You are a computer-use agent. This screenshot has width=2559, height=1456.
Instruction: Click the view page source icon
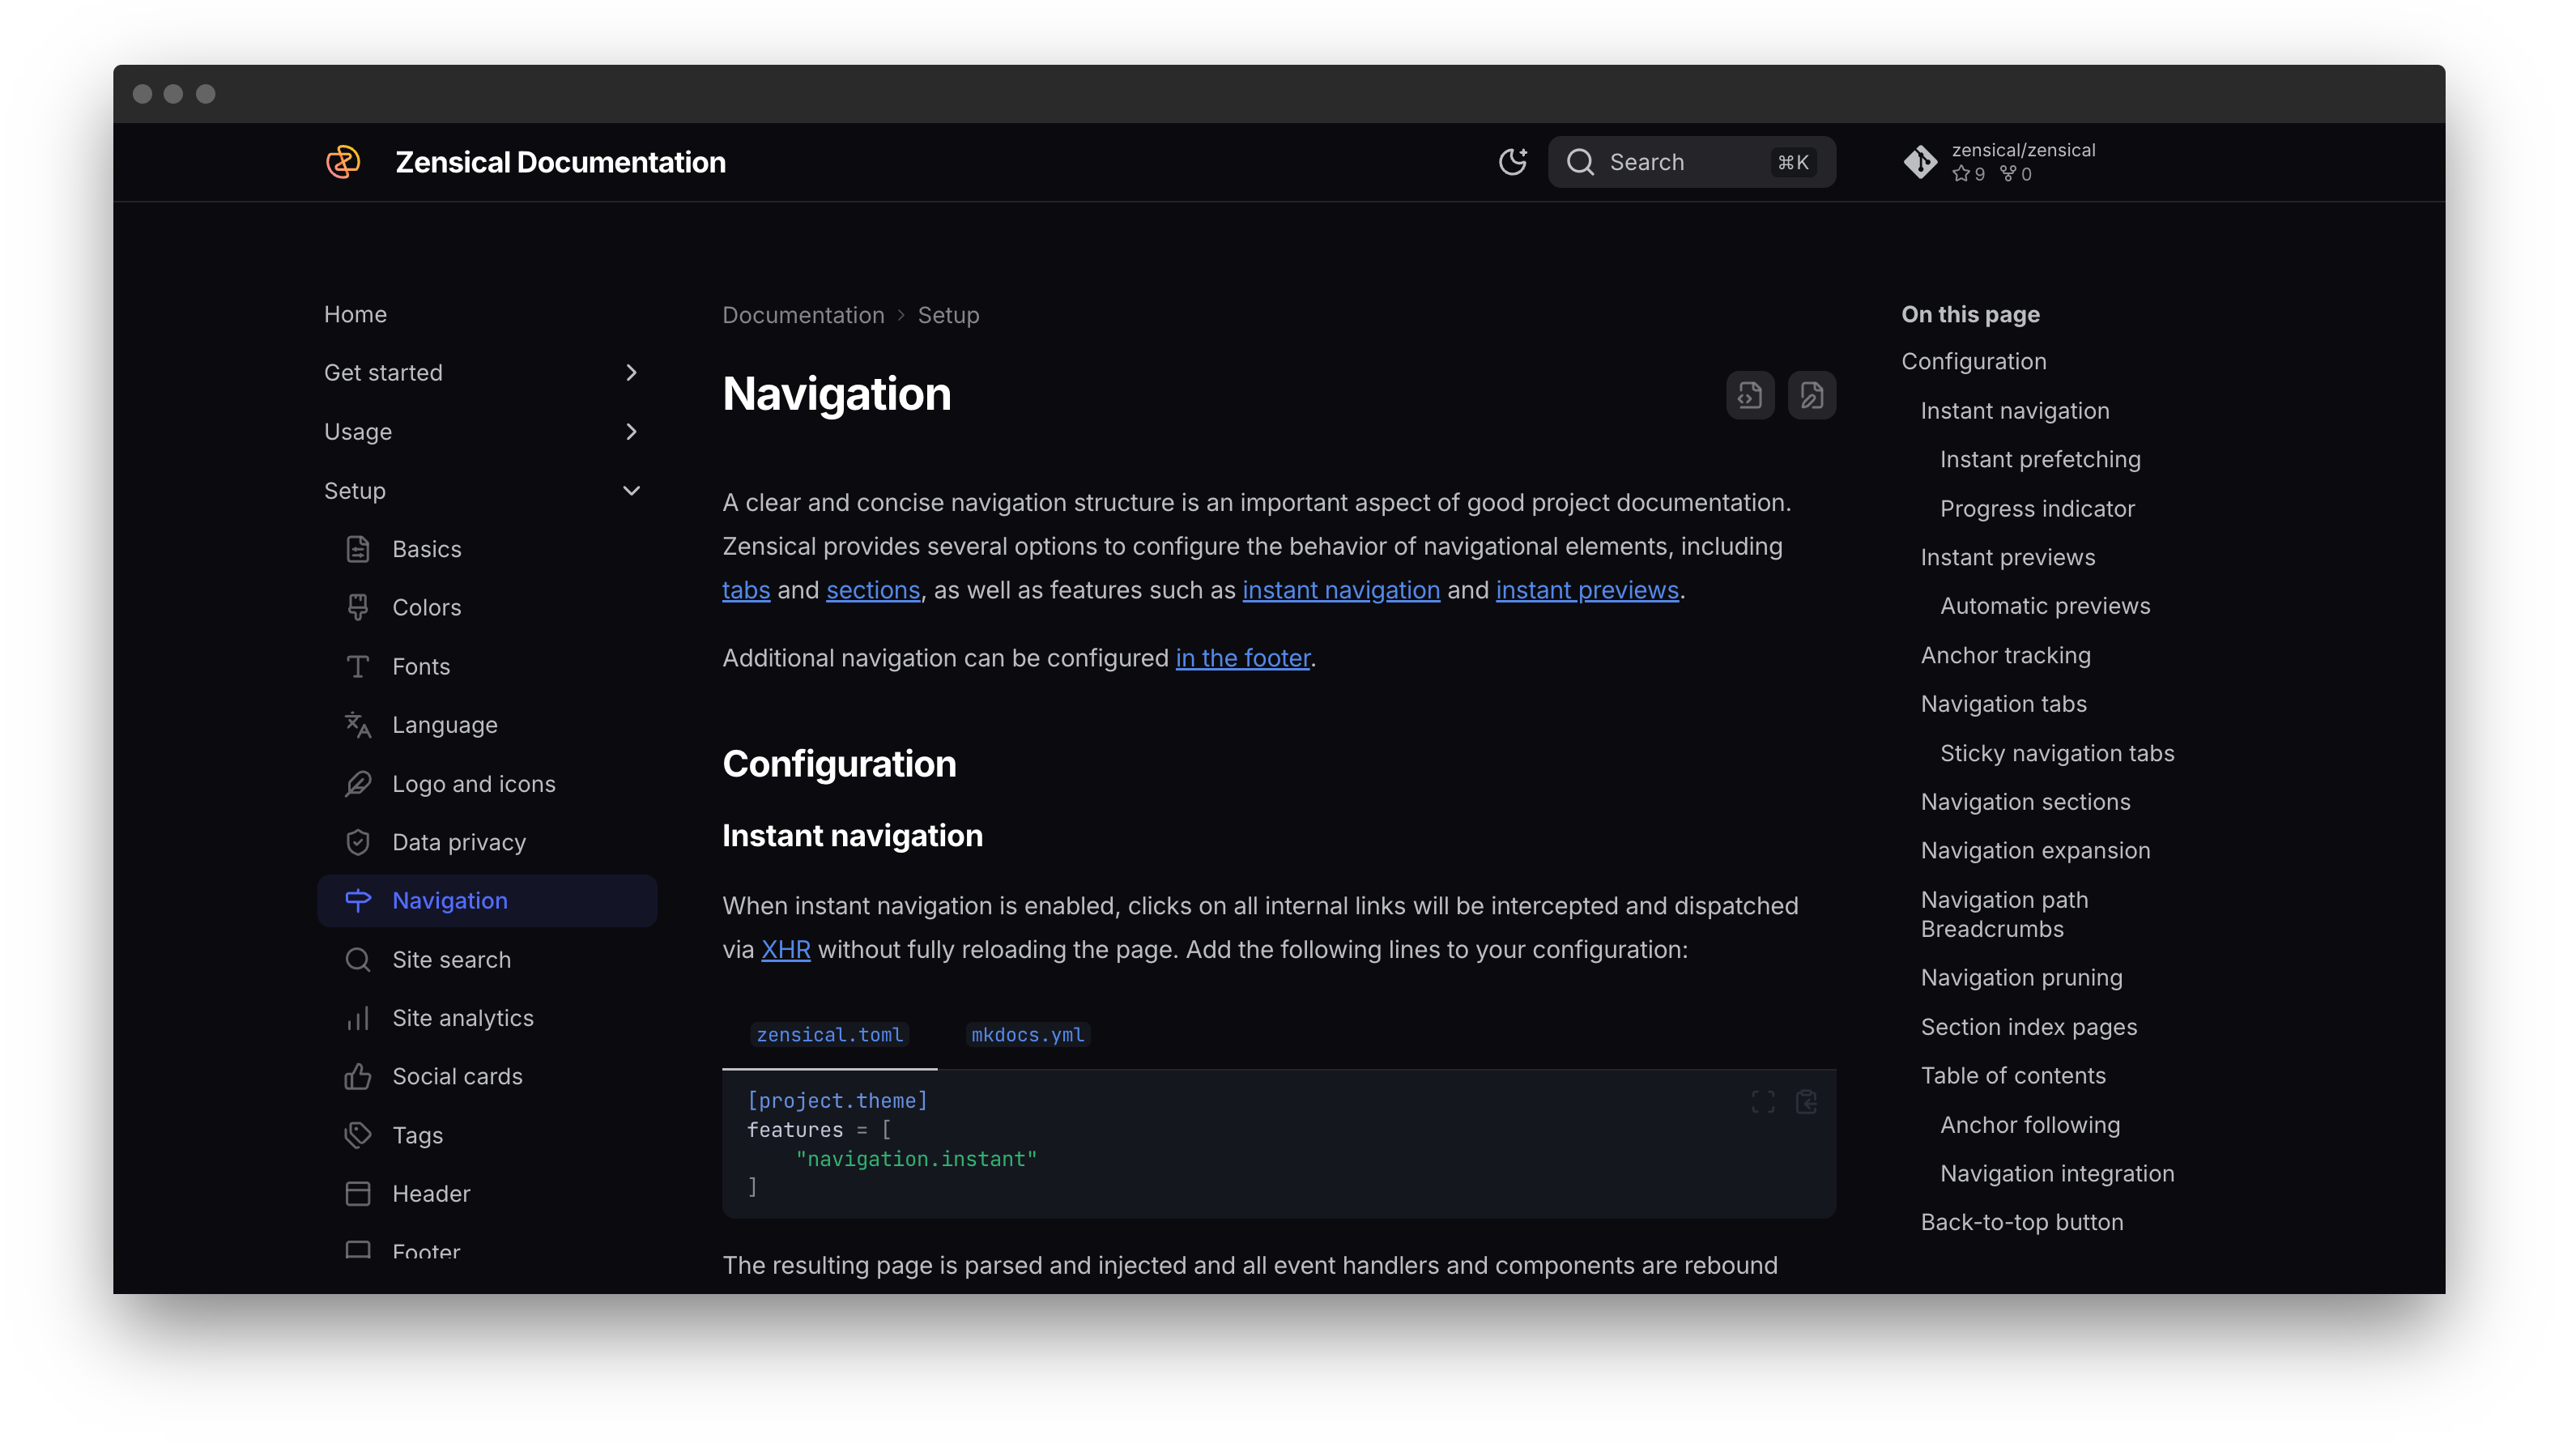pos(1750,396)
